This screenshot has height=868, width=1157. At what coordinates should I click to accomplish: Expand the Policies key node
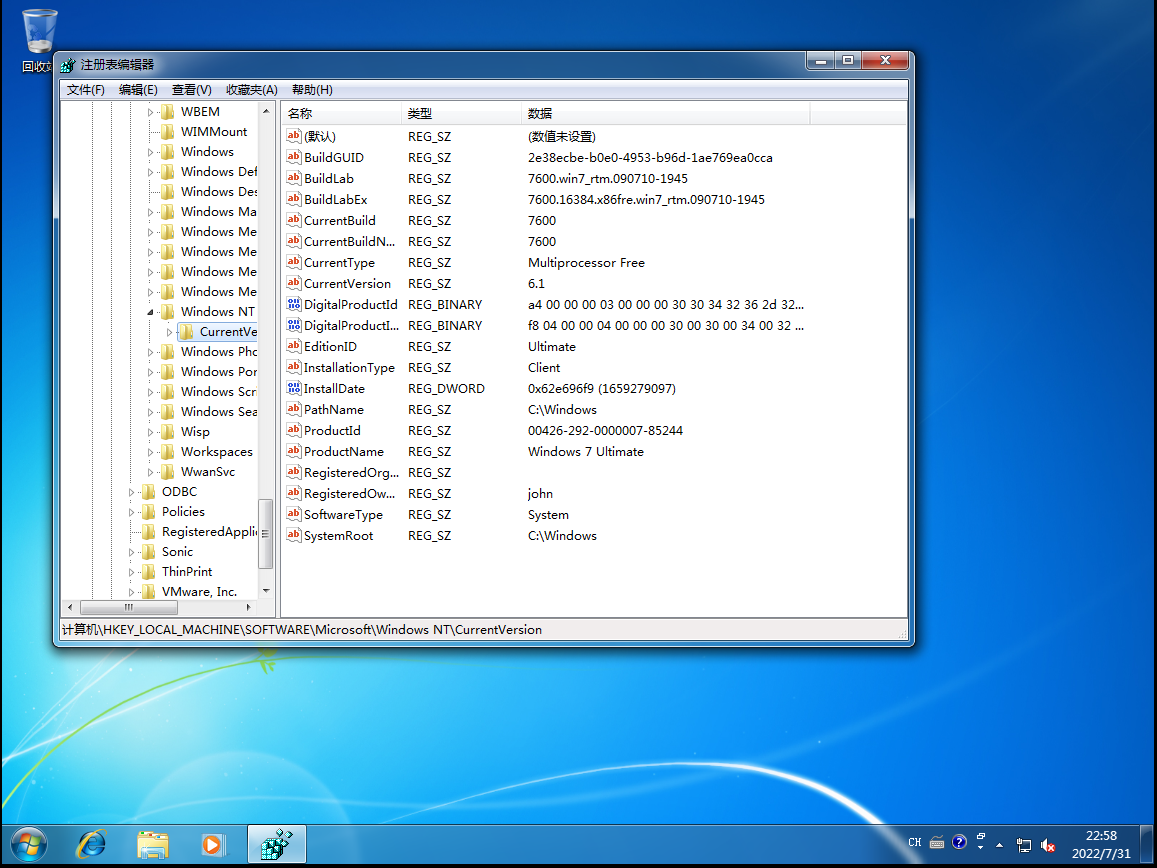point(131,512)
